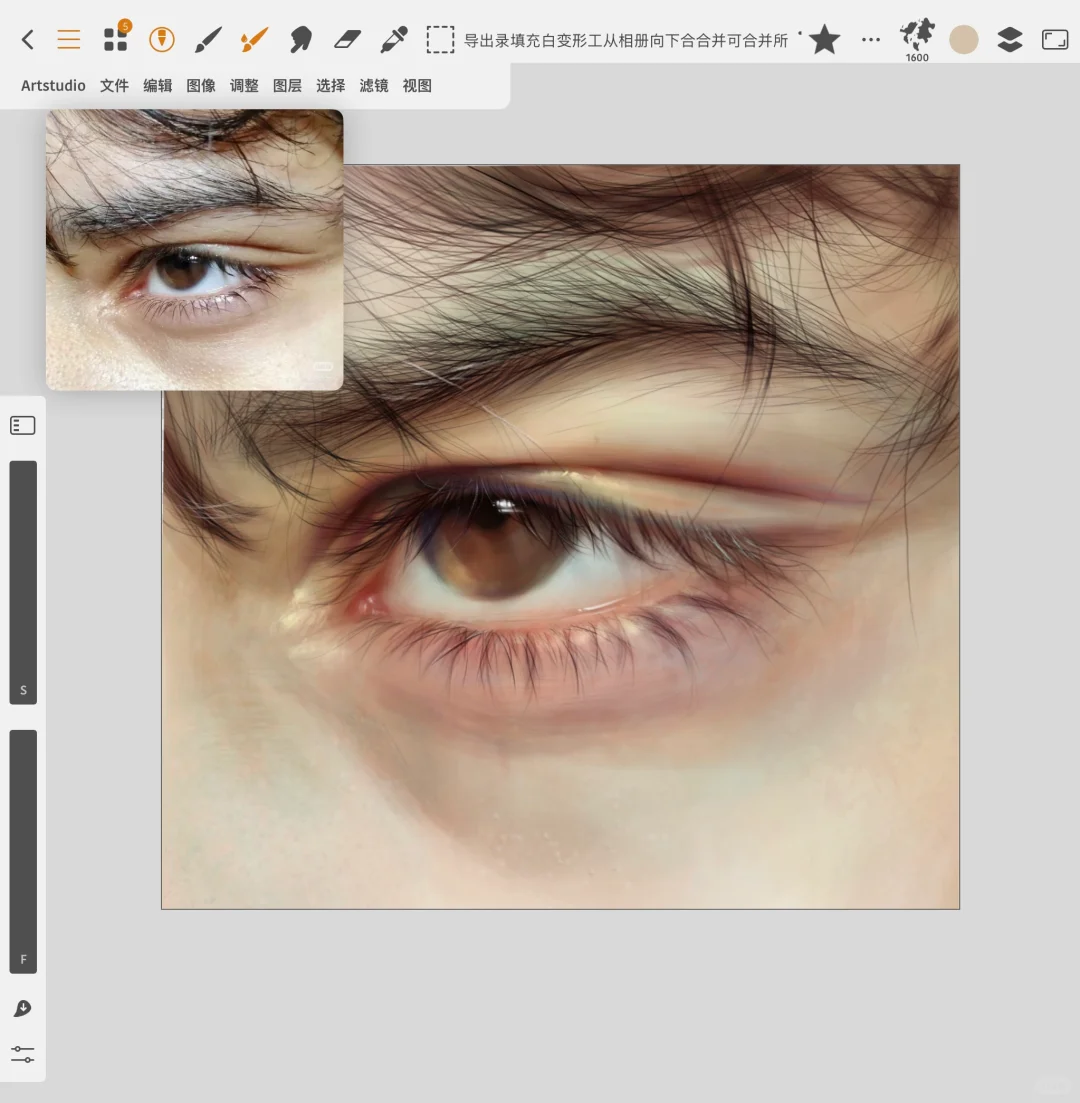Choose the orange wet brush tool
Screen dimensions: 1080x1103
[254, 40]
